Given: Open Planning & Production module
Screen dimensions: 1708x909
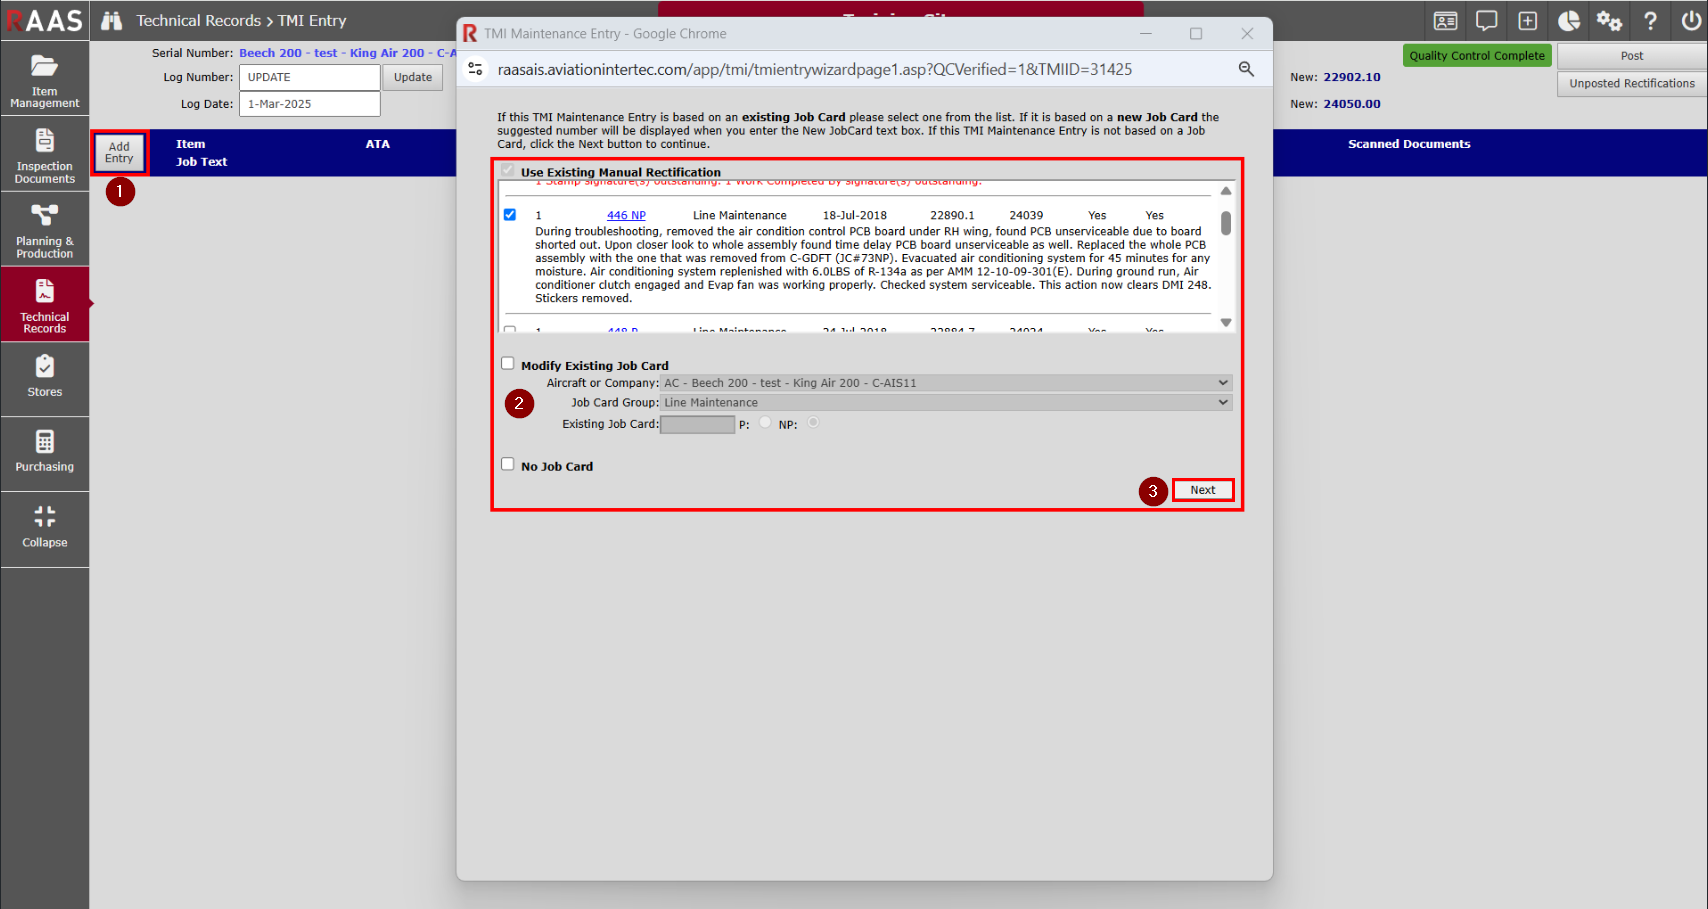Looking at the screenshot, I should coord(44,230).
